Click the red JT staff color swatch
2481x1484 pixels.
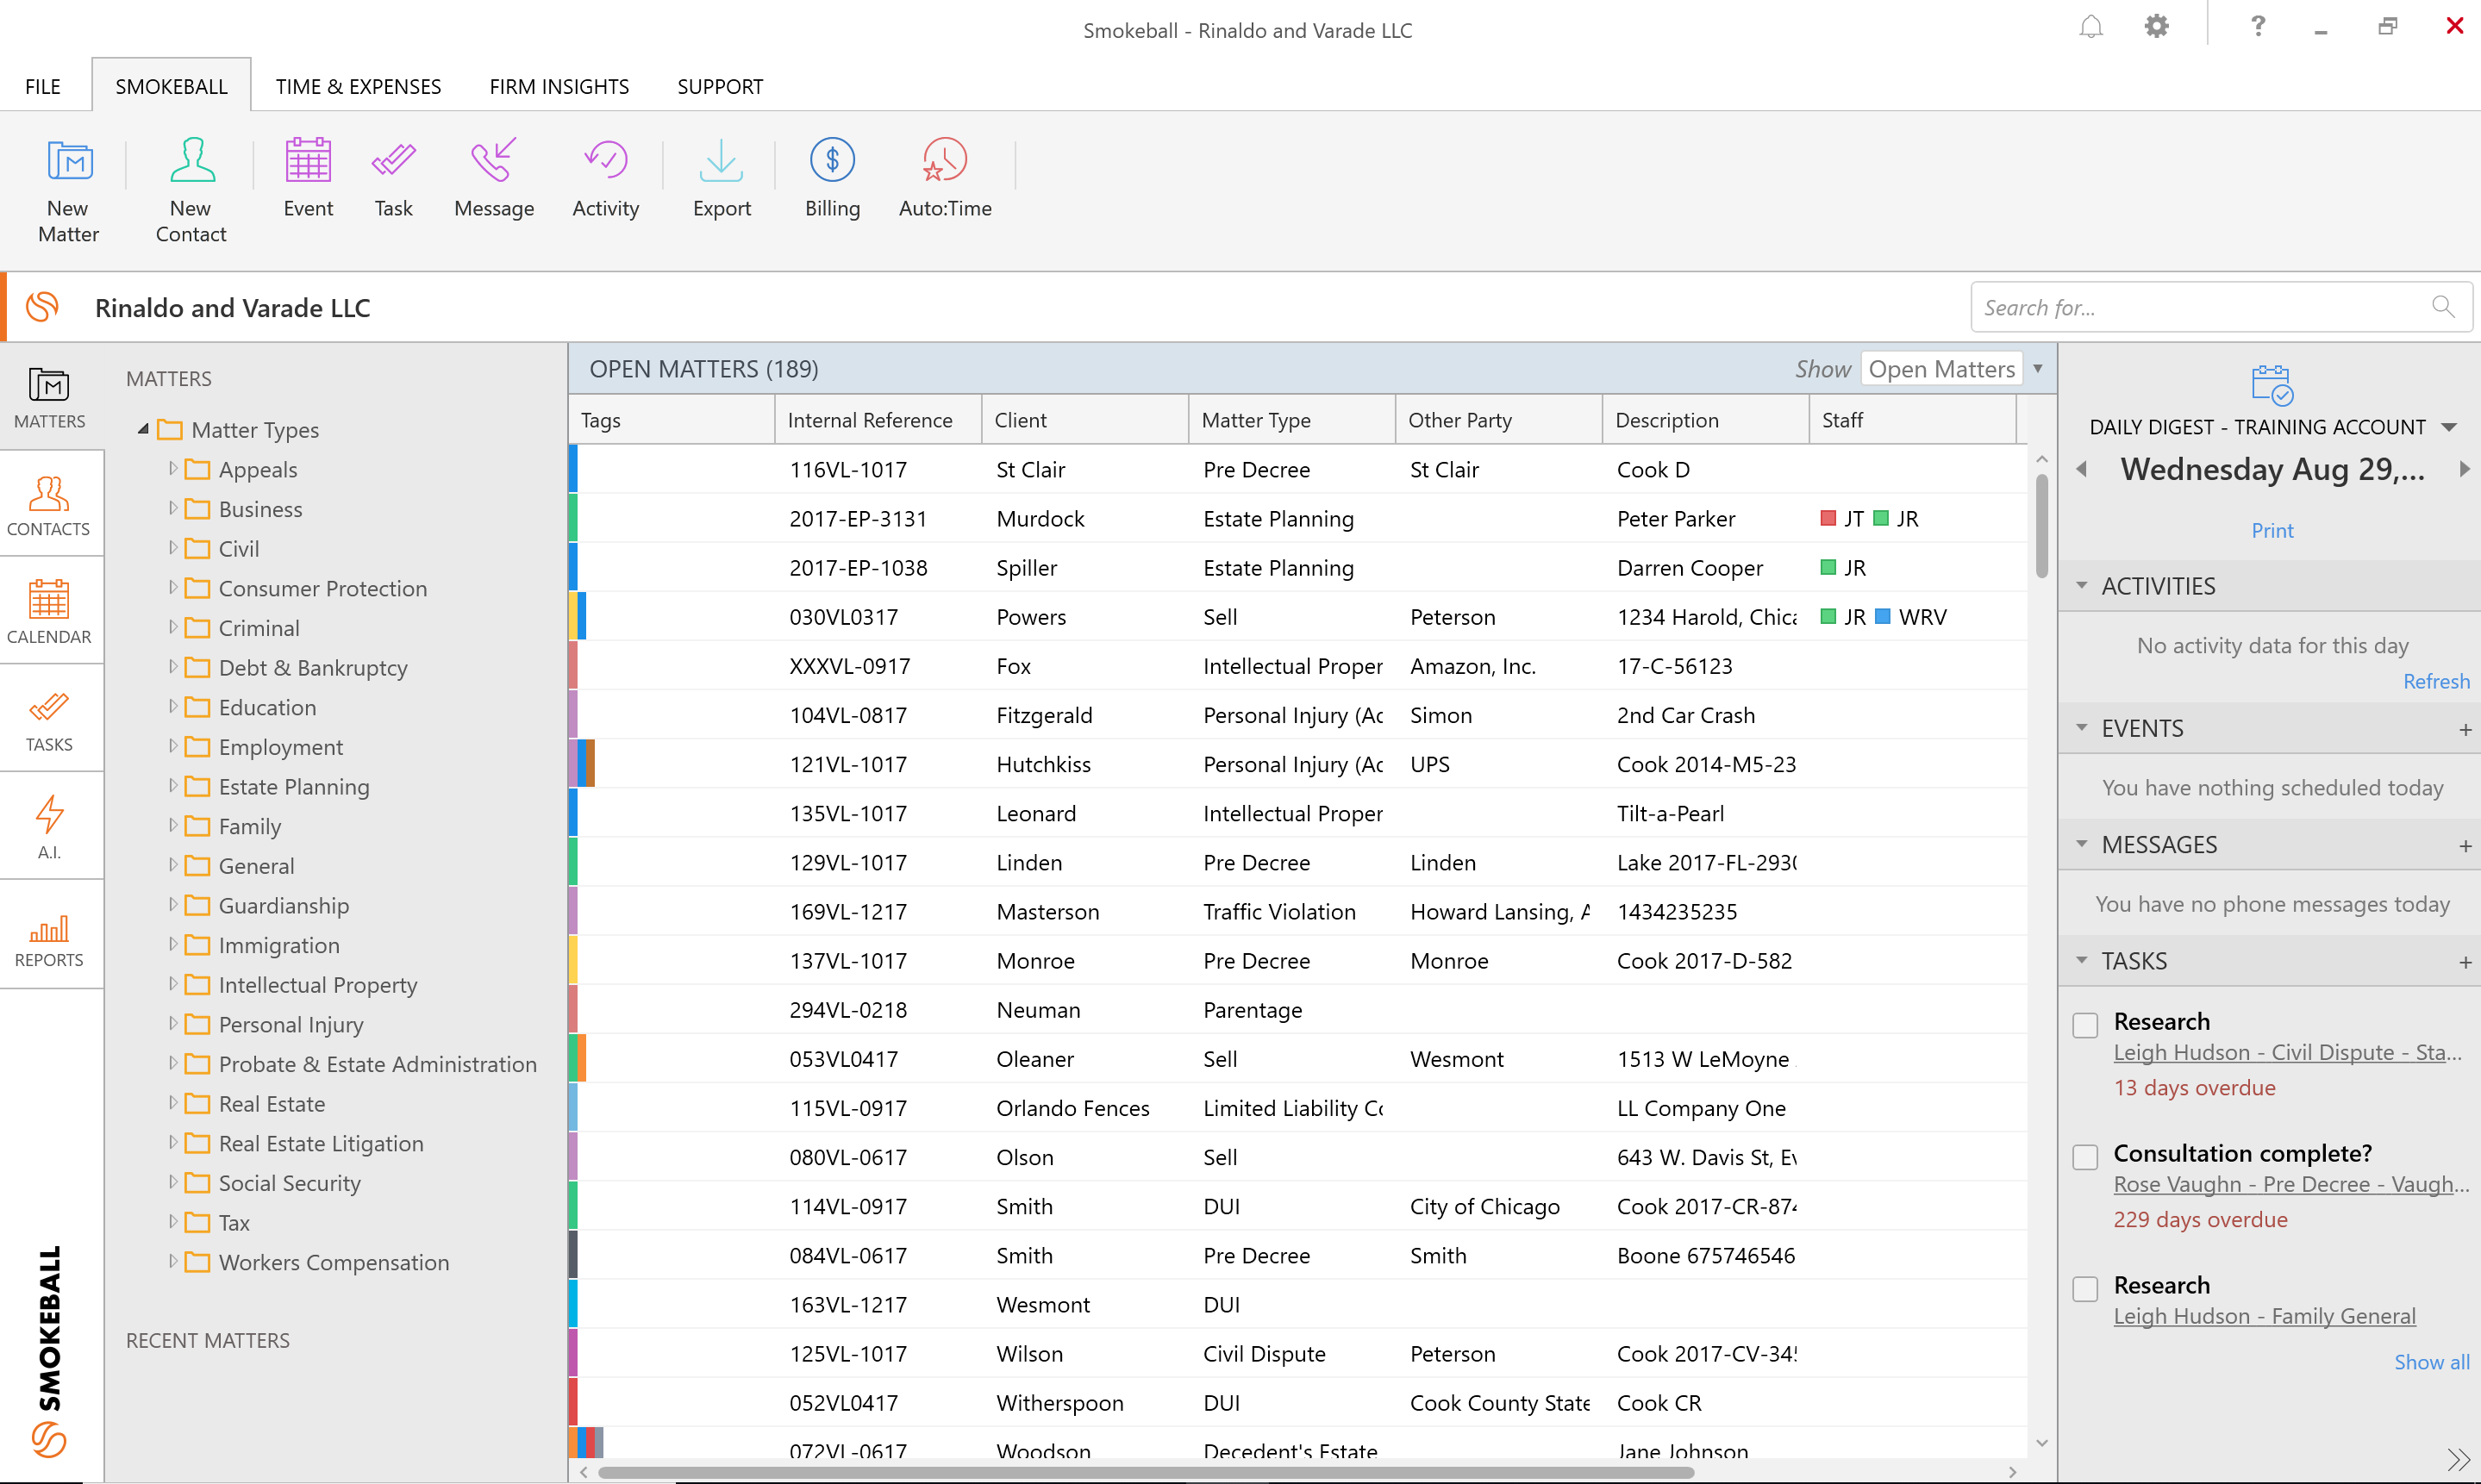[x=1828, y=518]
